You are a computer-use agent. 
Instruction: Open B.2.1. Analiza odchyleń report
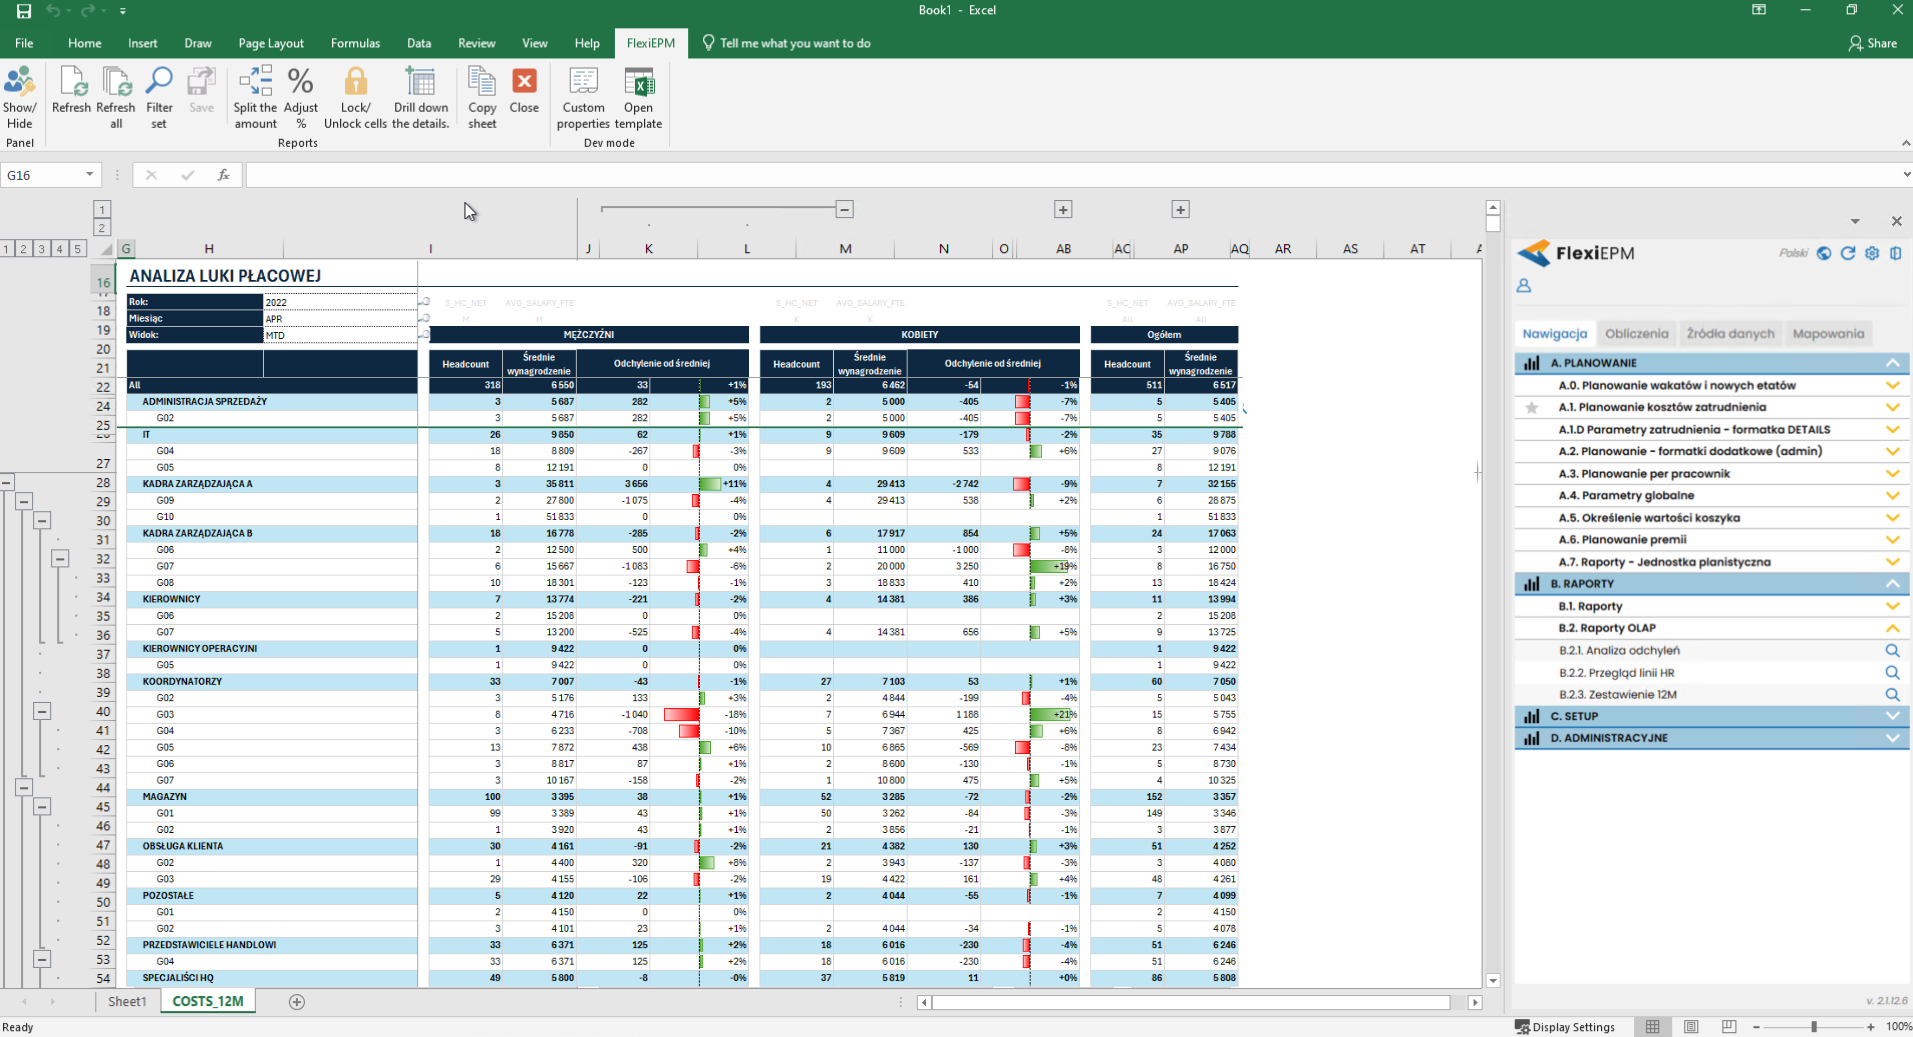[x=1619, y=651]
